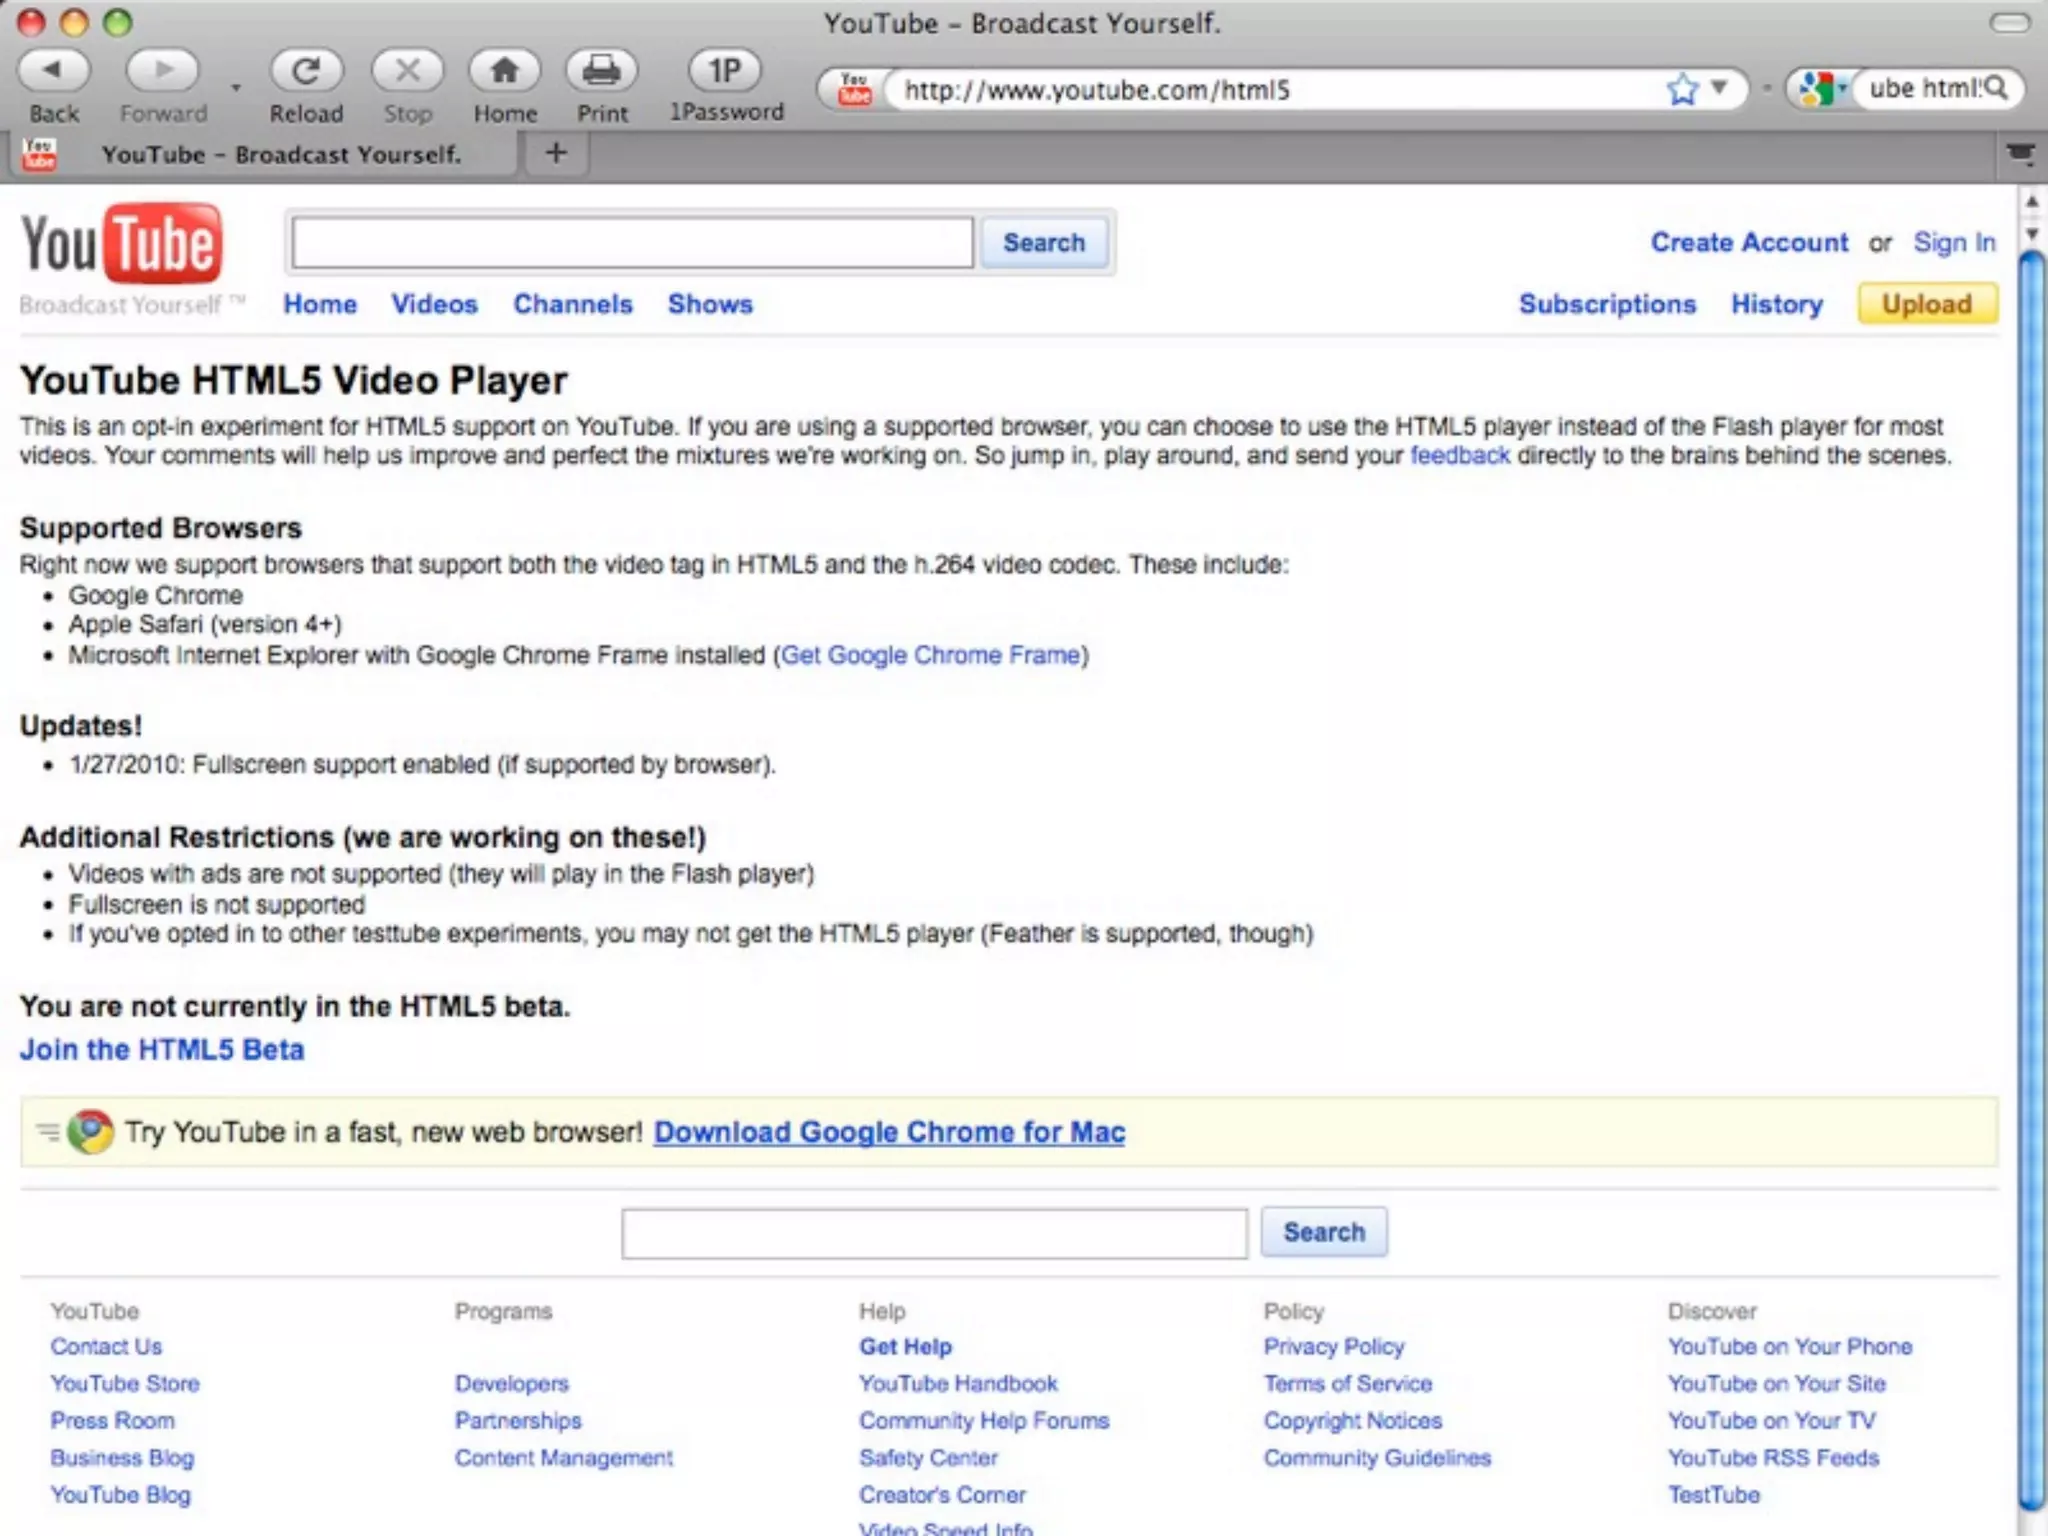
Task: Bookmark page with the star icon
Action: (x=1683, y=89)
